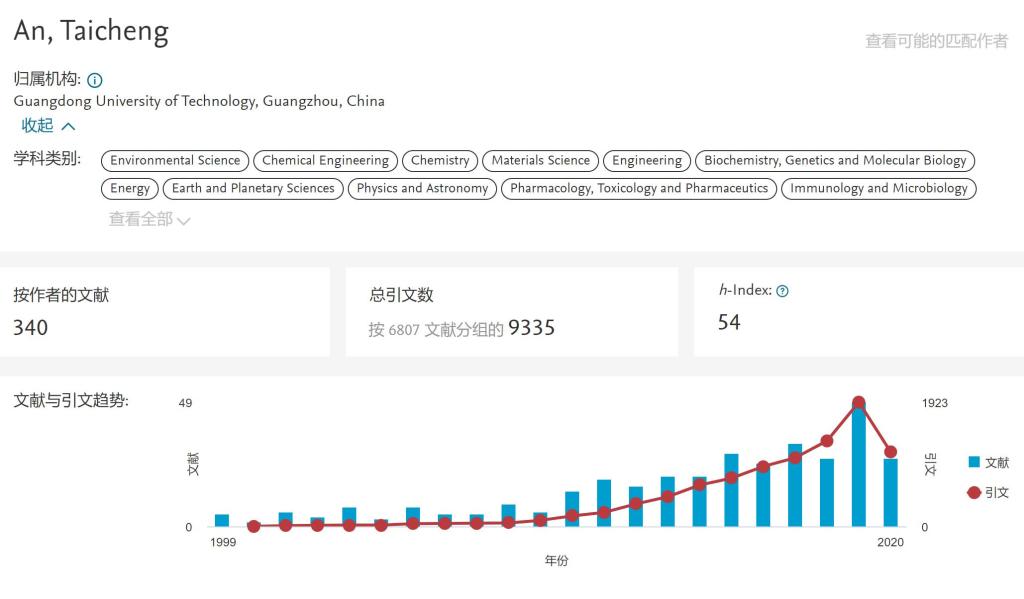Choose the Materials Science subject tag
This screenshot has height=599, width=1024.
(540, 160)
